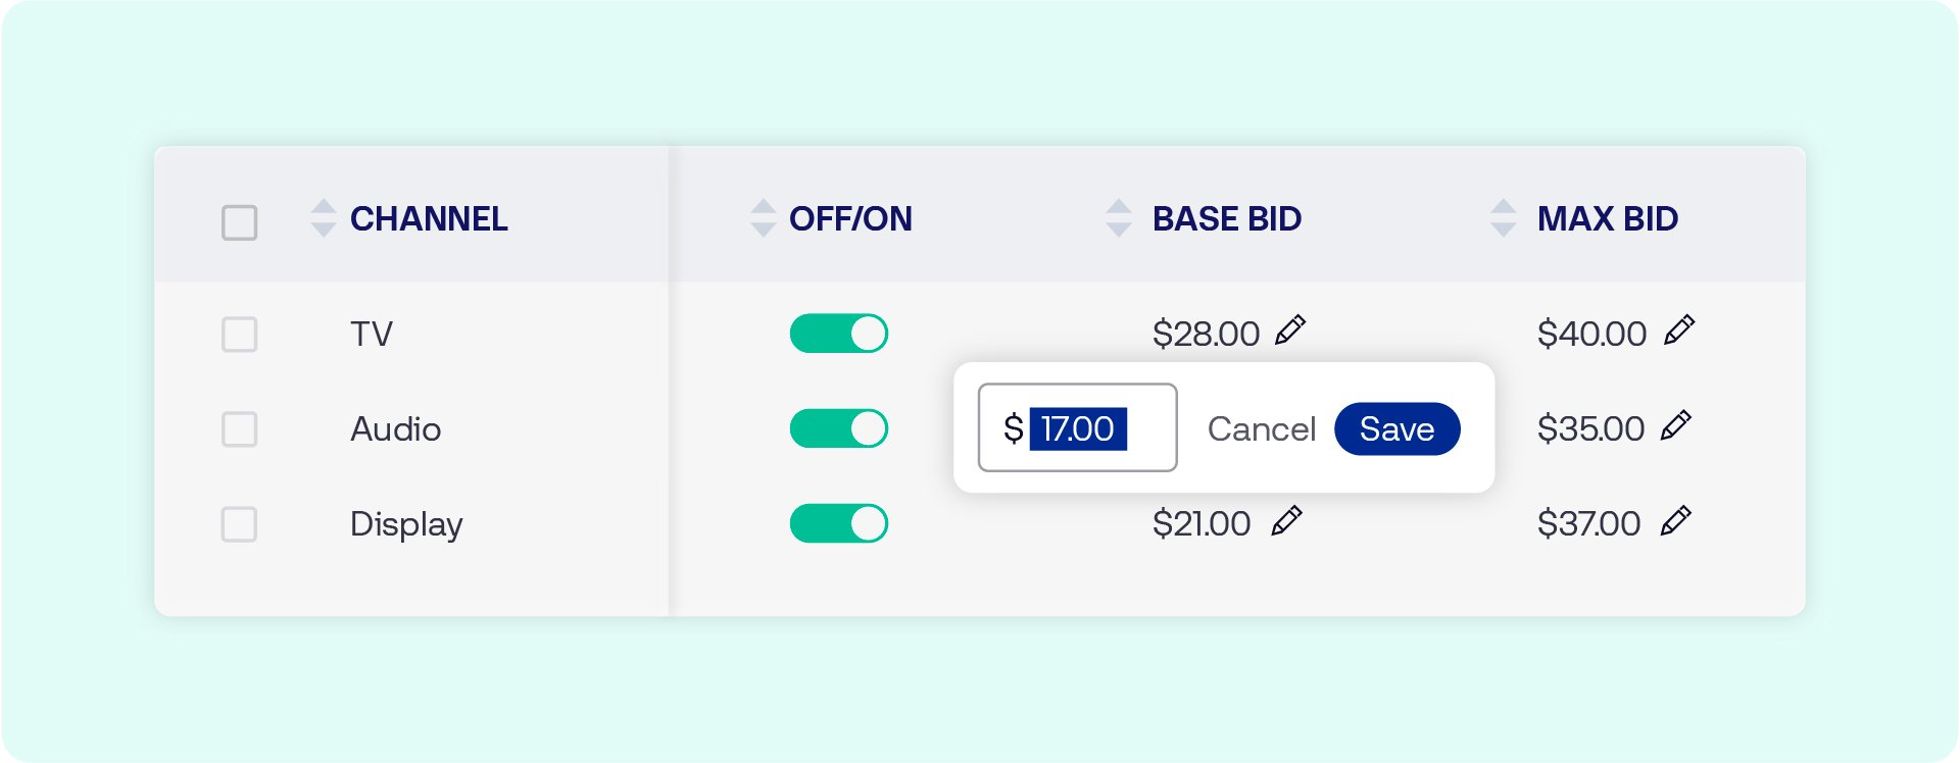
Task: Disable the Audio channel switch
Action: [x=838, y=428]
